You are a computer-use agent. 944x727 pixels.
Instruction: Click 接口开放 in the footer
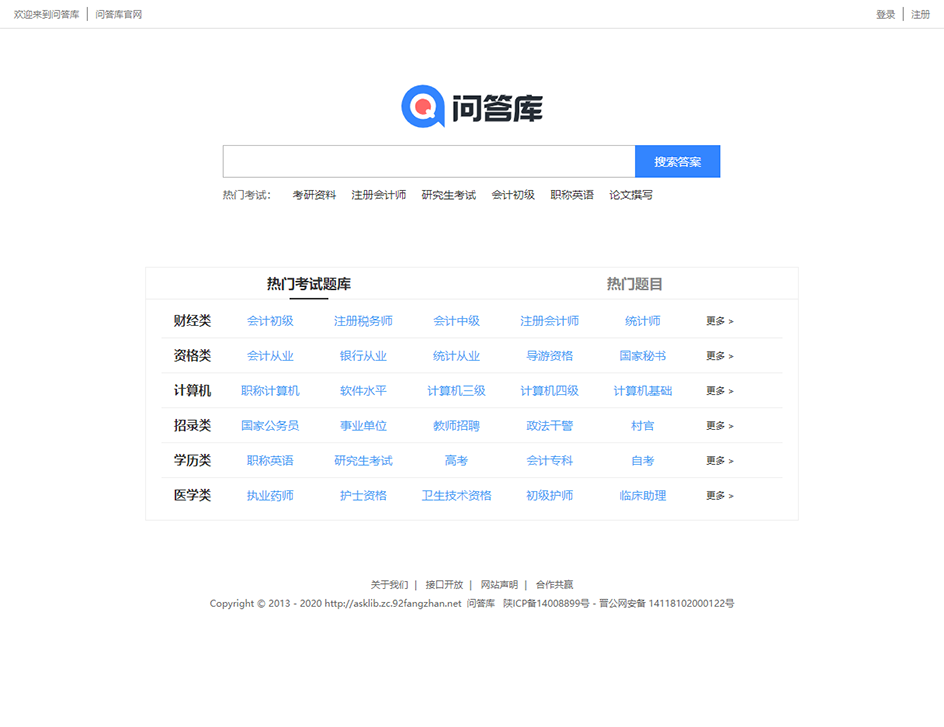click(x=445, y=584)
